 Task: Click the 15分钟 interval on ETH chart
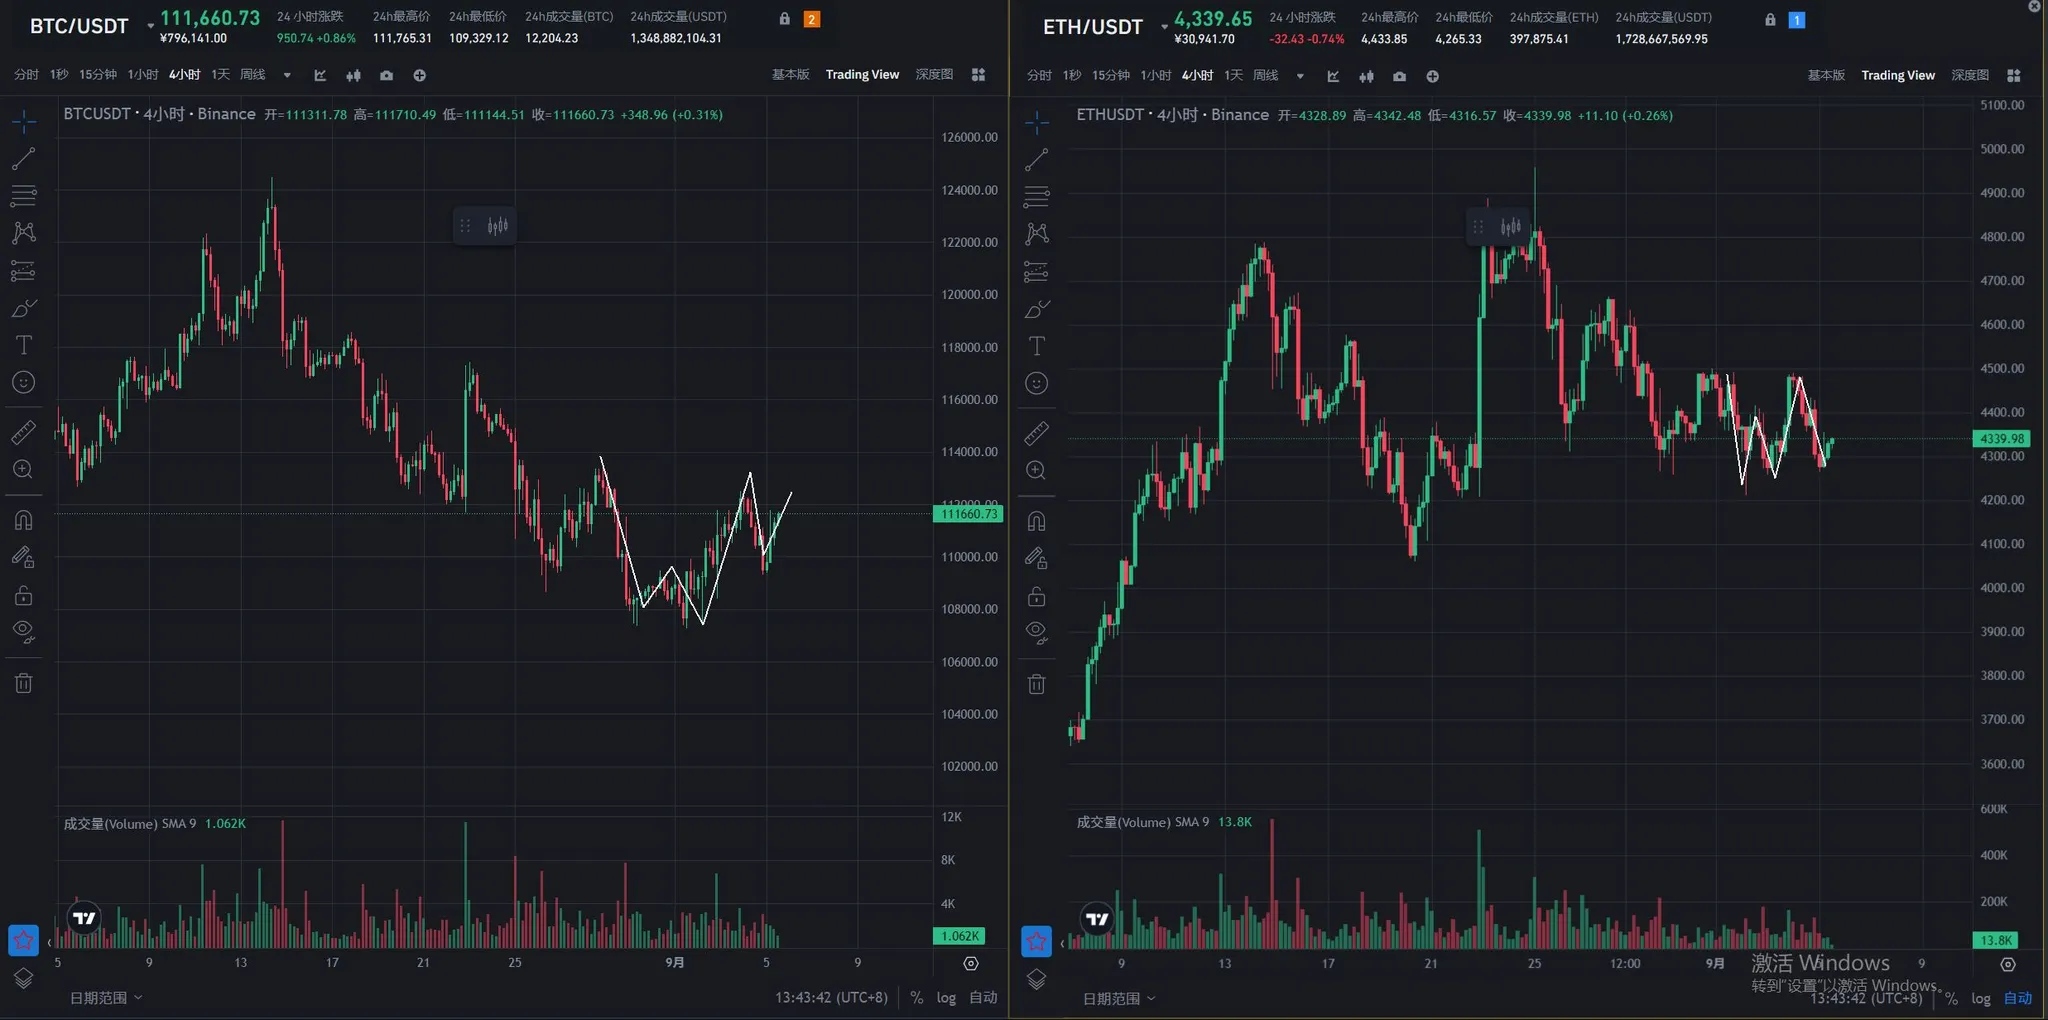pos(1110,76)
